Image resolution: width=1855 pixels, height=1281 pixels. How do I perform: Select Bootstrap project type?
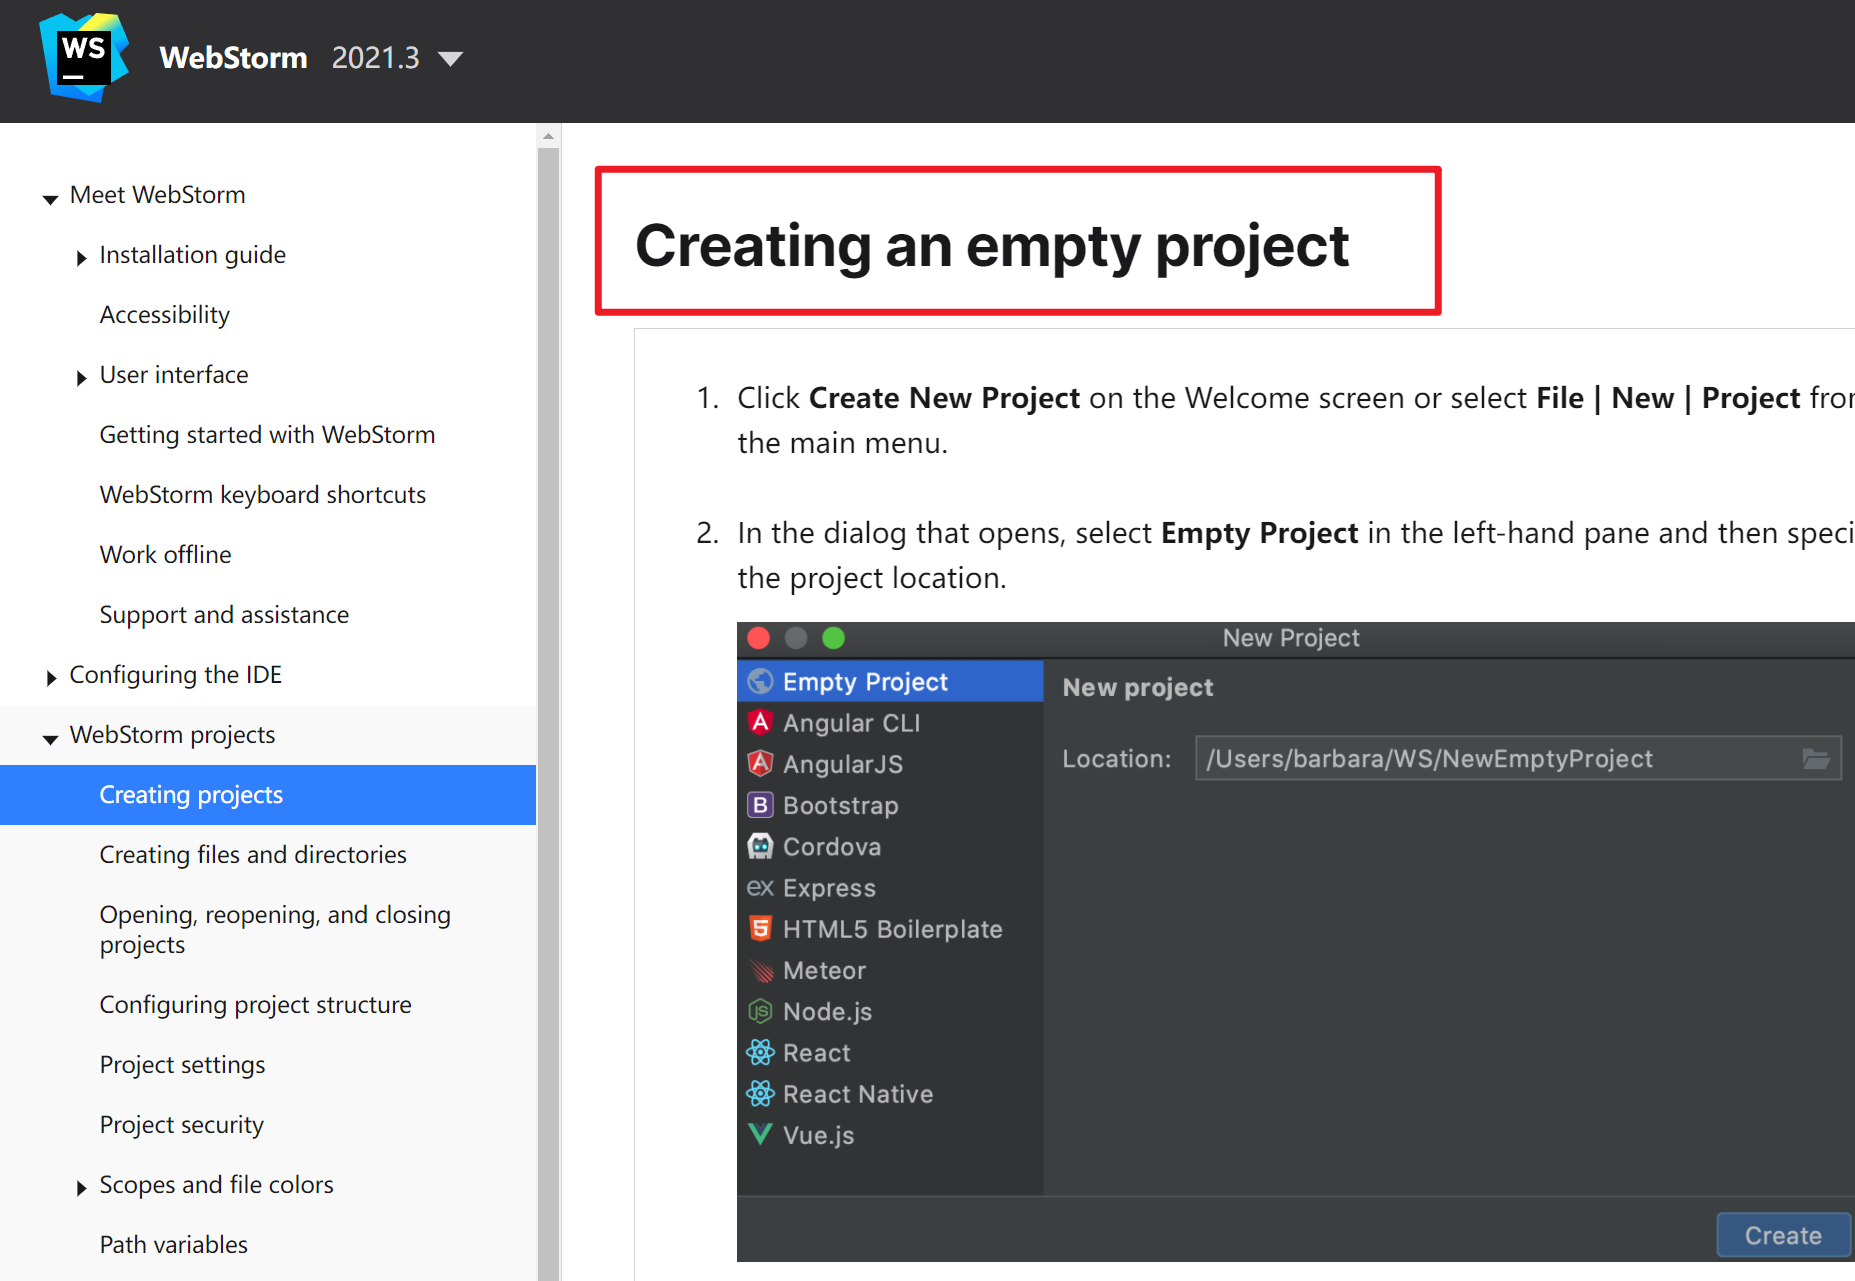pyautogui.click(x=890, y=805)
